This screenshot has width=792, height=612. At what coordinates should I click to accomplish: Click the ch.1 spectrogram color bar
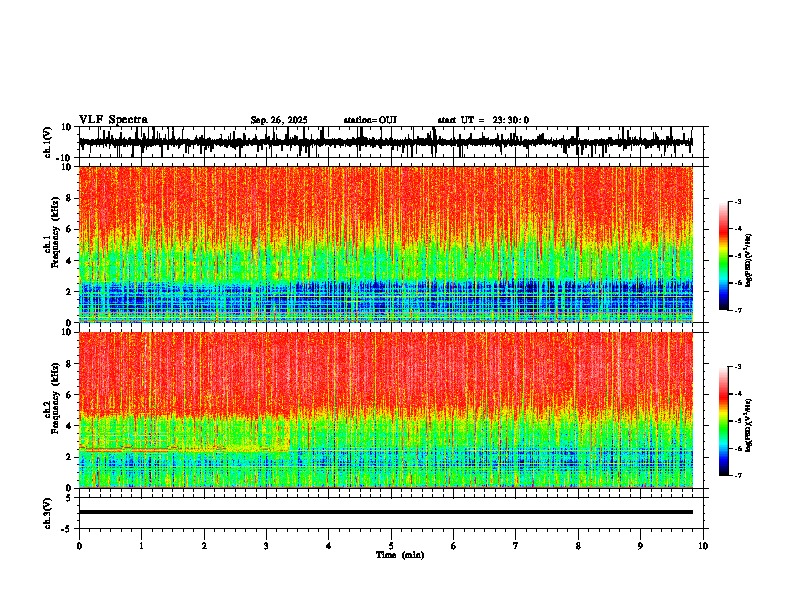[724, 256]
